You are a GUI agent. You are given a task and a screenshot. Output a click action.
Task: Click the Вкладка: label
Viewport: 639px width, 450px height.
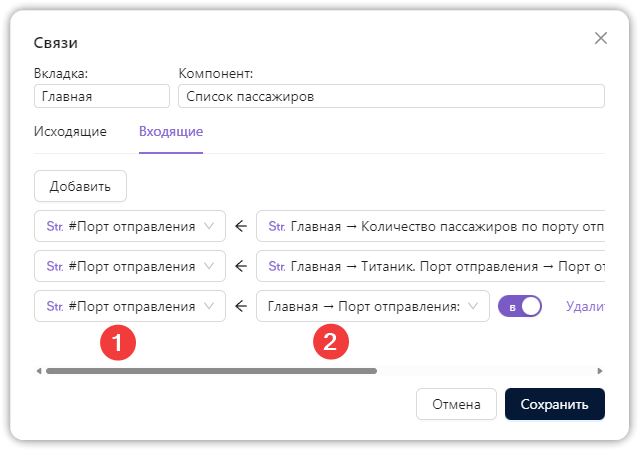point(61,73)
